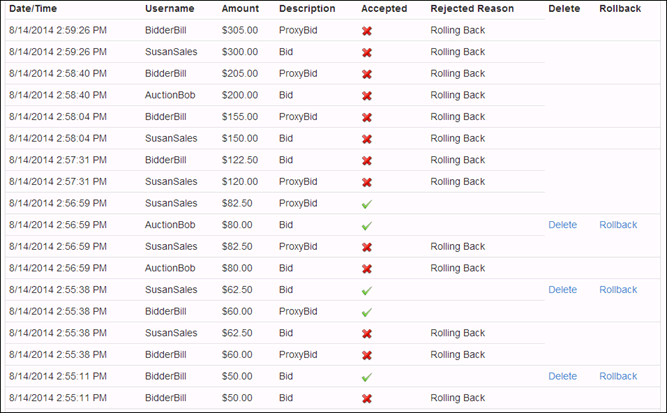Delete the BidderBill $50.00 bid

(x=562, y=376)
